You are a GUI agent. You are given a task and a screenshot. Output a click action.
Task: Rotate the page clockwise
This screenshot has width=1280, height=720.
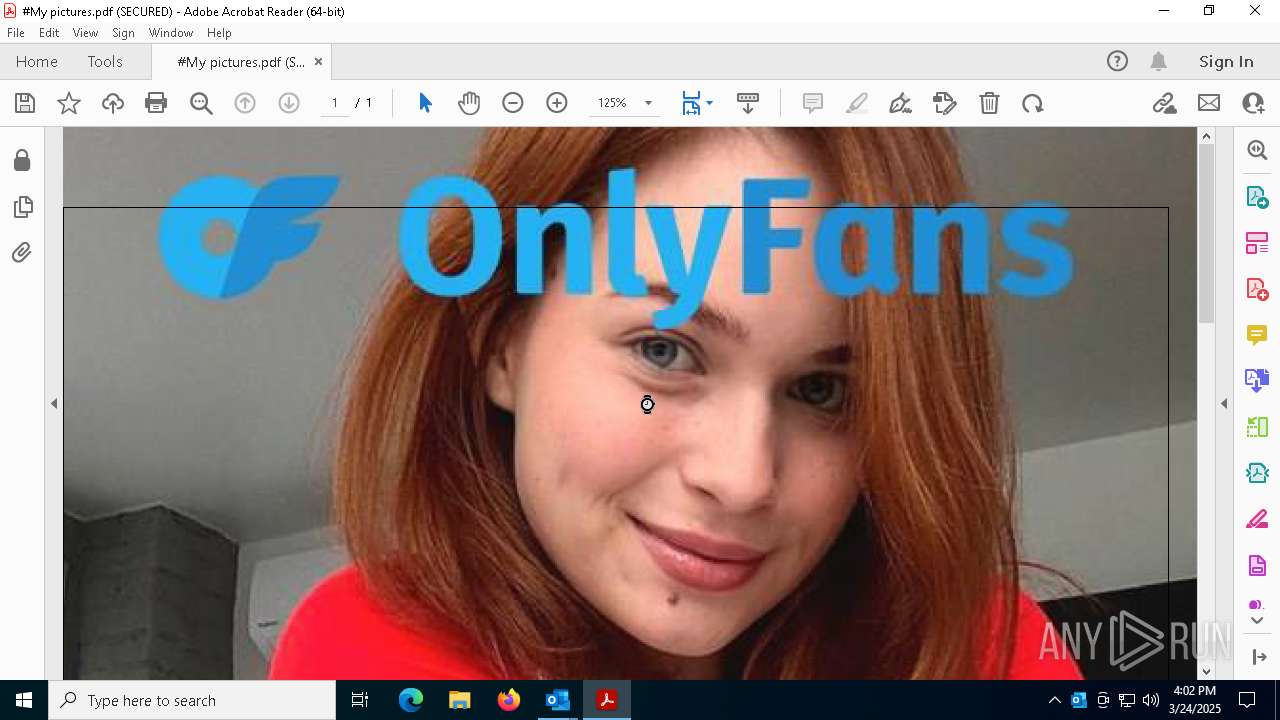click(x=1033, y=103)
